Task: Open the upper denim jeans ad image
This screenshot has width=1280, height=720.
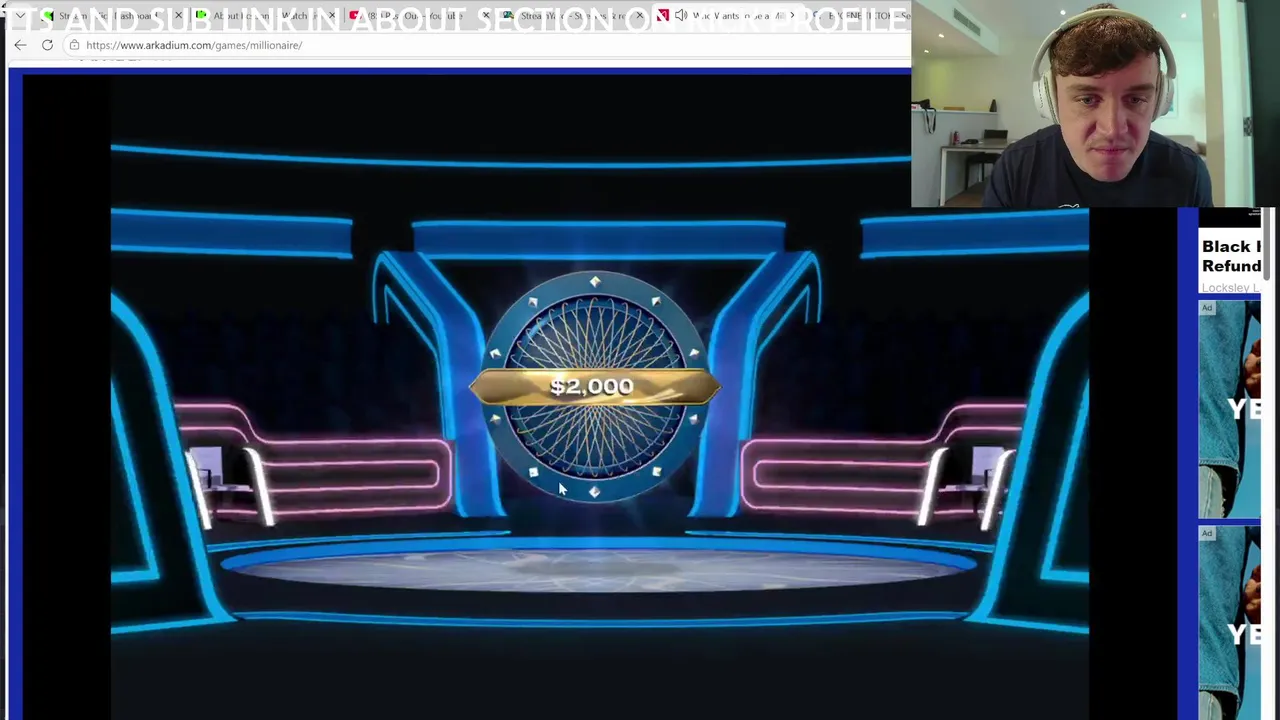Action: [1230, 410]
